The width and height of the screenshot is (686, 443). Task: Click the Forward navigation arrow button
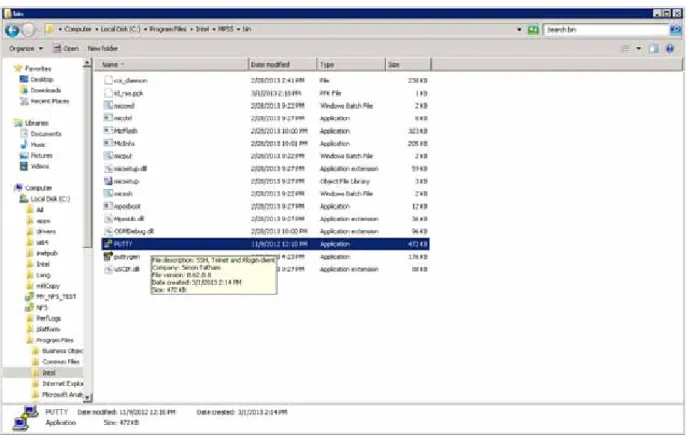(29, 30)
